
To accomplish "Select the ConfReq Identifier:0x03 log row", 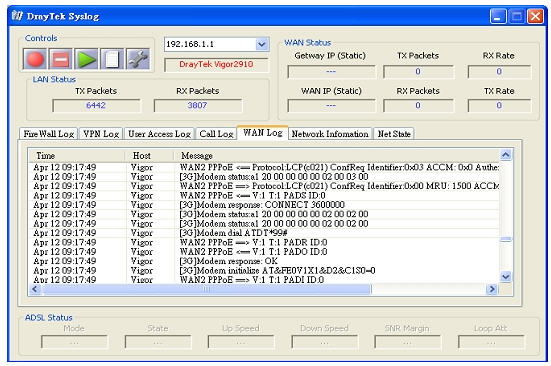I will (x=264, y=167).
